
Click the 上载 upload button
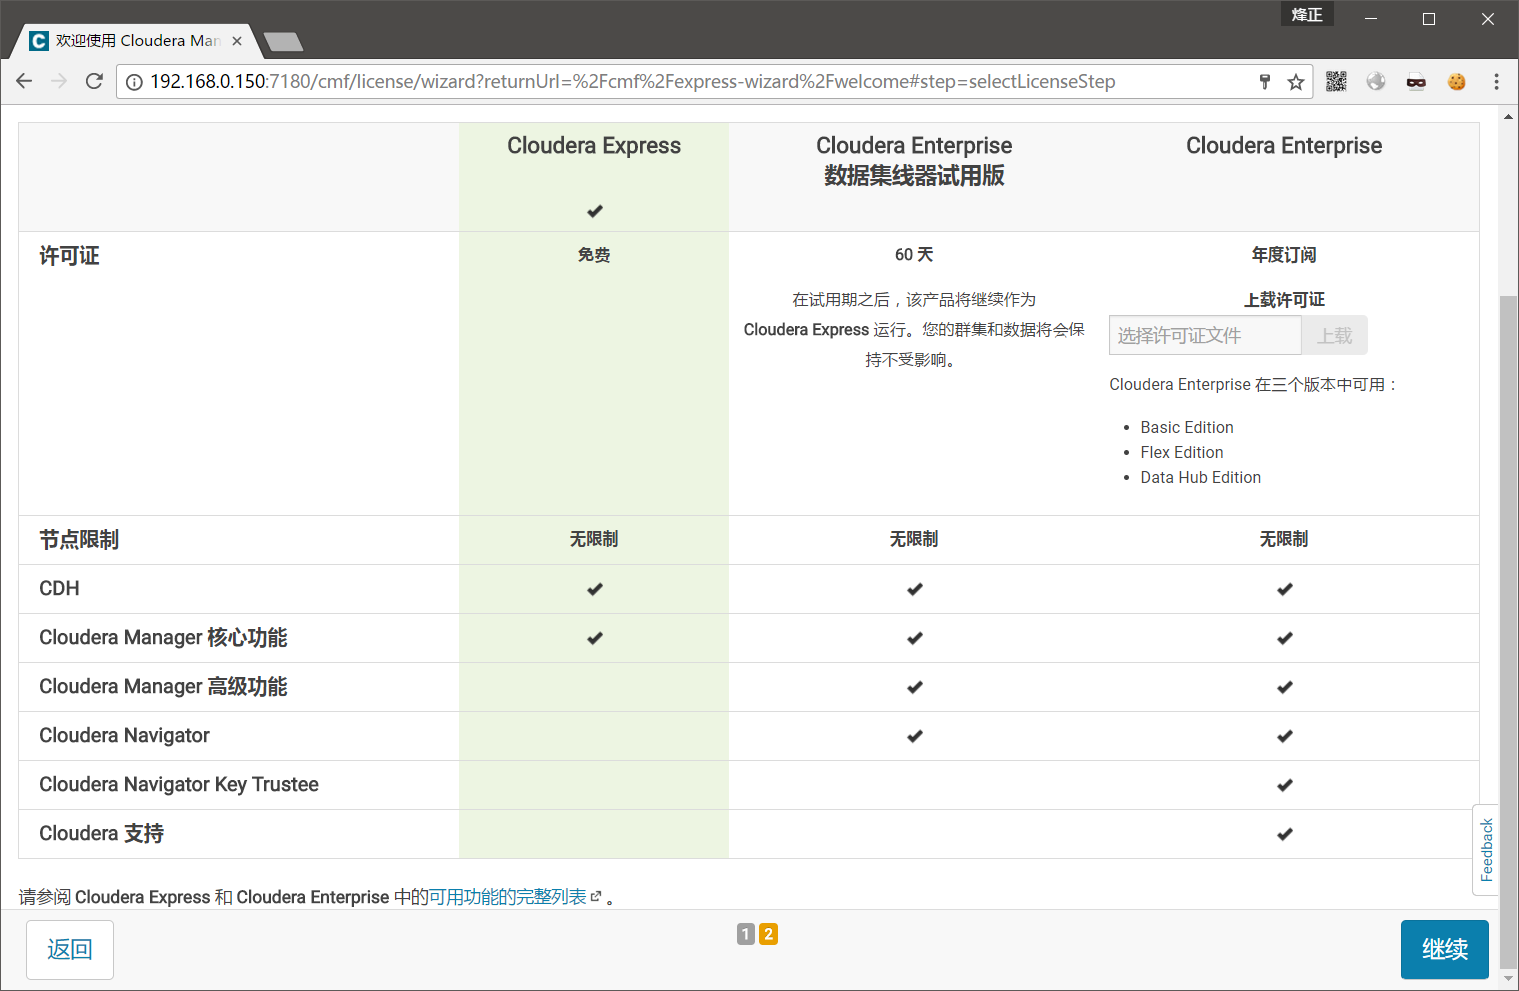(1334, 335)
